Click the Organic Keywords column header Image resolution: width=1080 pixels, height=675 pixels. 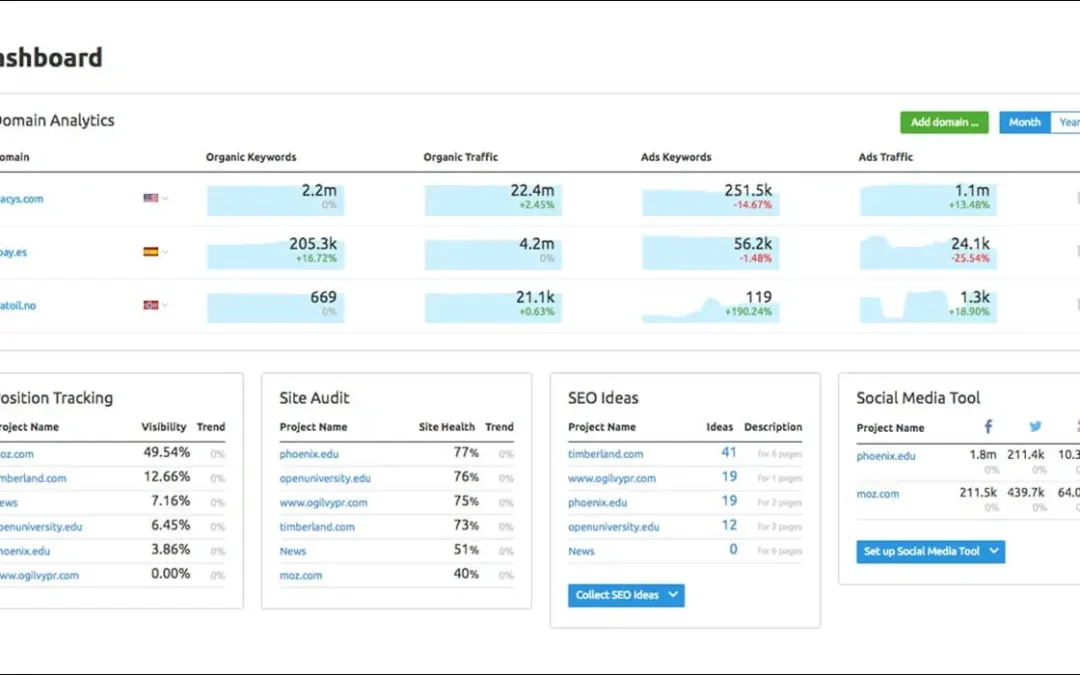[x=251, y=157]
